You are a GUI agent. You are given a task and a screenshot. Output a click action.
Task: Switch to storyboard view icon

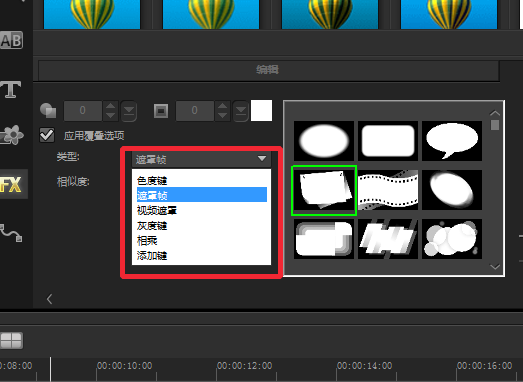point(11,340)
